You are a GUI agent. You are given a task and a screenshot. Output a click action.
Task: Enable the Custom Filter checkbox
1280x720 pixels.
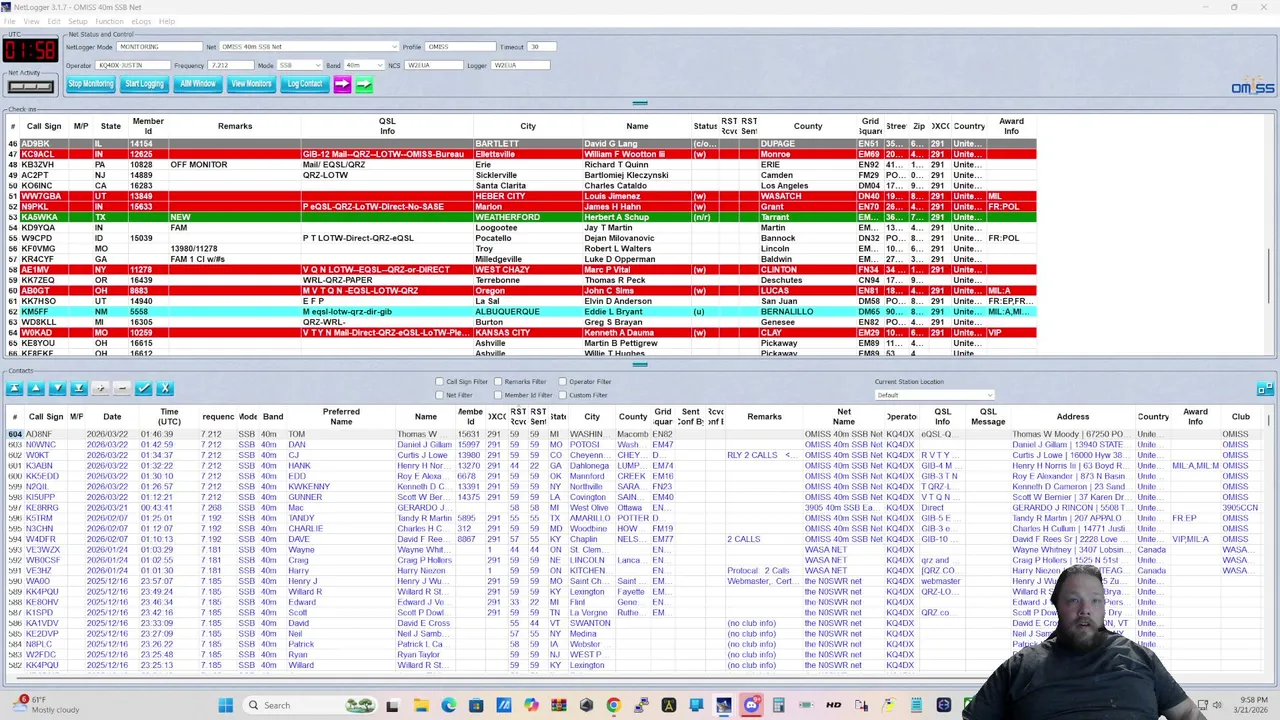562,395
